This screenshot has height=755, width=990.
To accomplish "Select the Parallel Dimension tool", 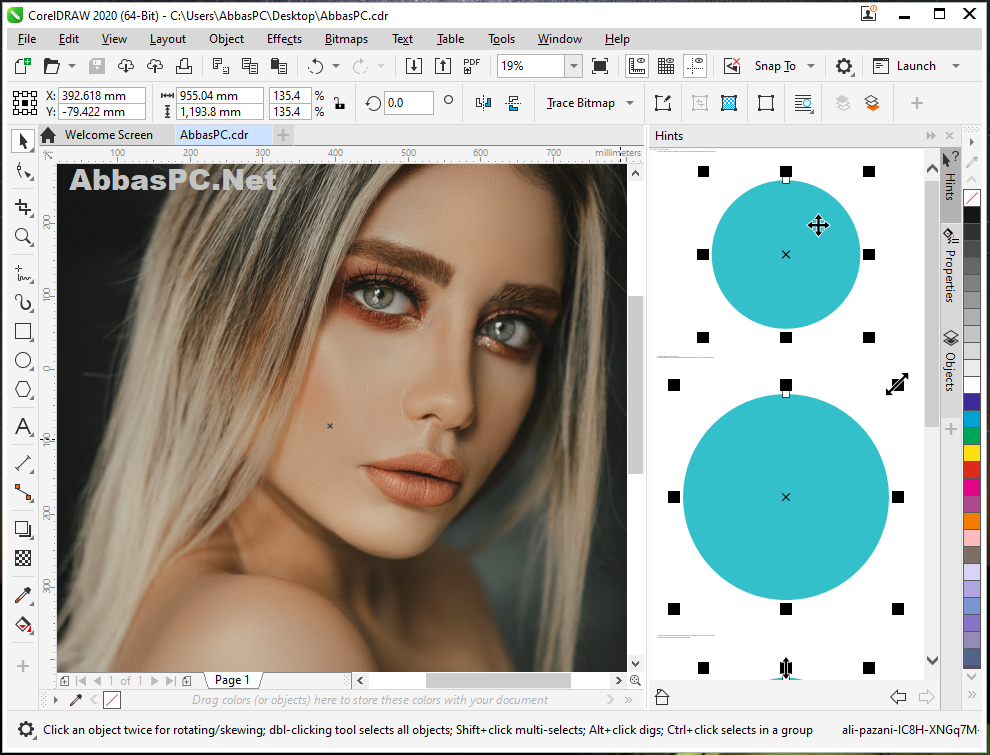I will tap(23, 464).
